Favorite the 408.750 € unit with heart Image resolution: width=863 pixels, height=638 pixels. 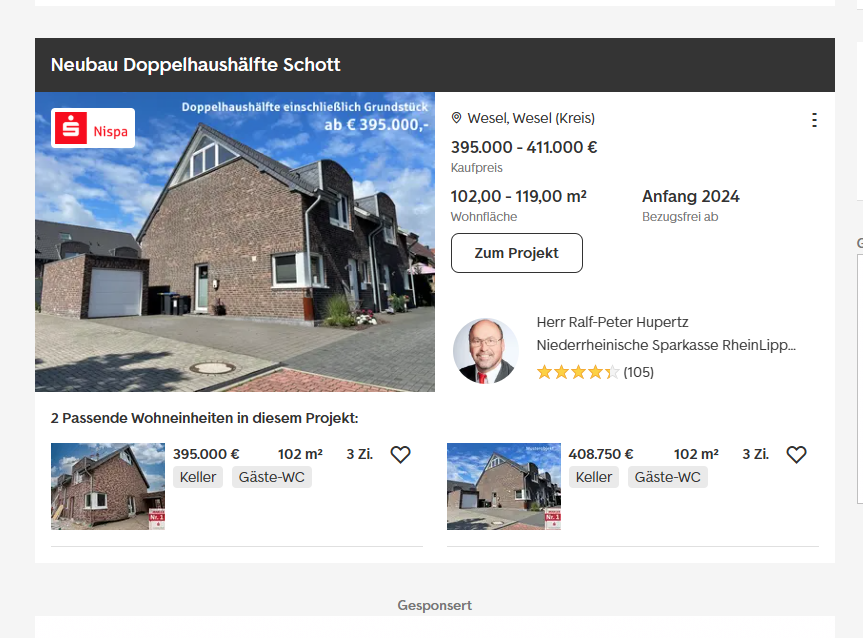(x=796, y=455)
